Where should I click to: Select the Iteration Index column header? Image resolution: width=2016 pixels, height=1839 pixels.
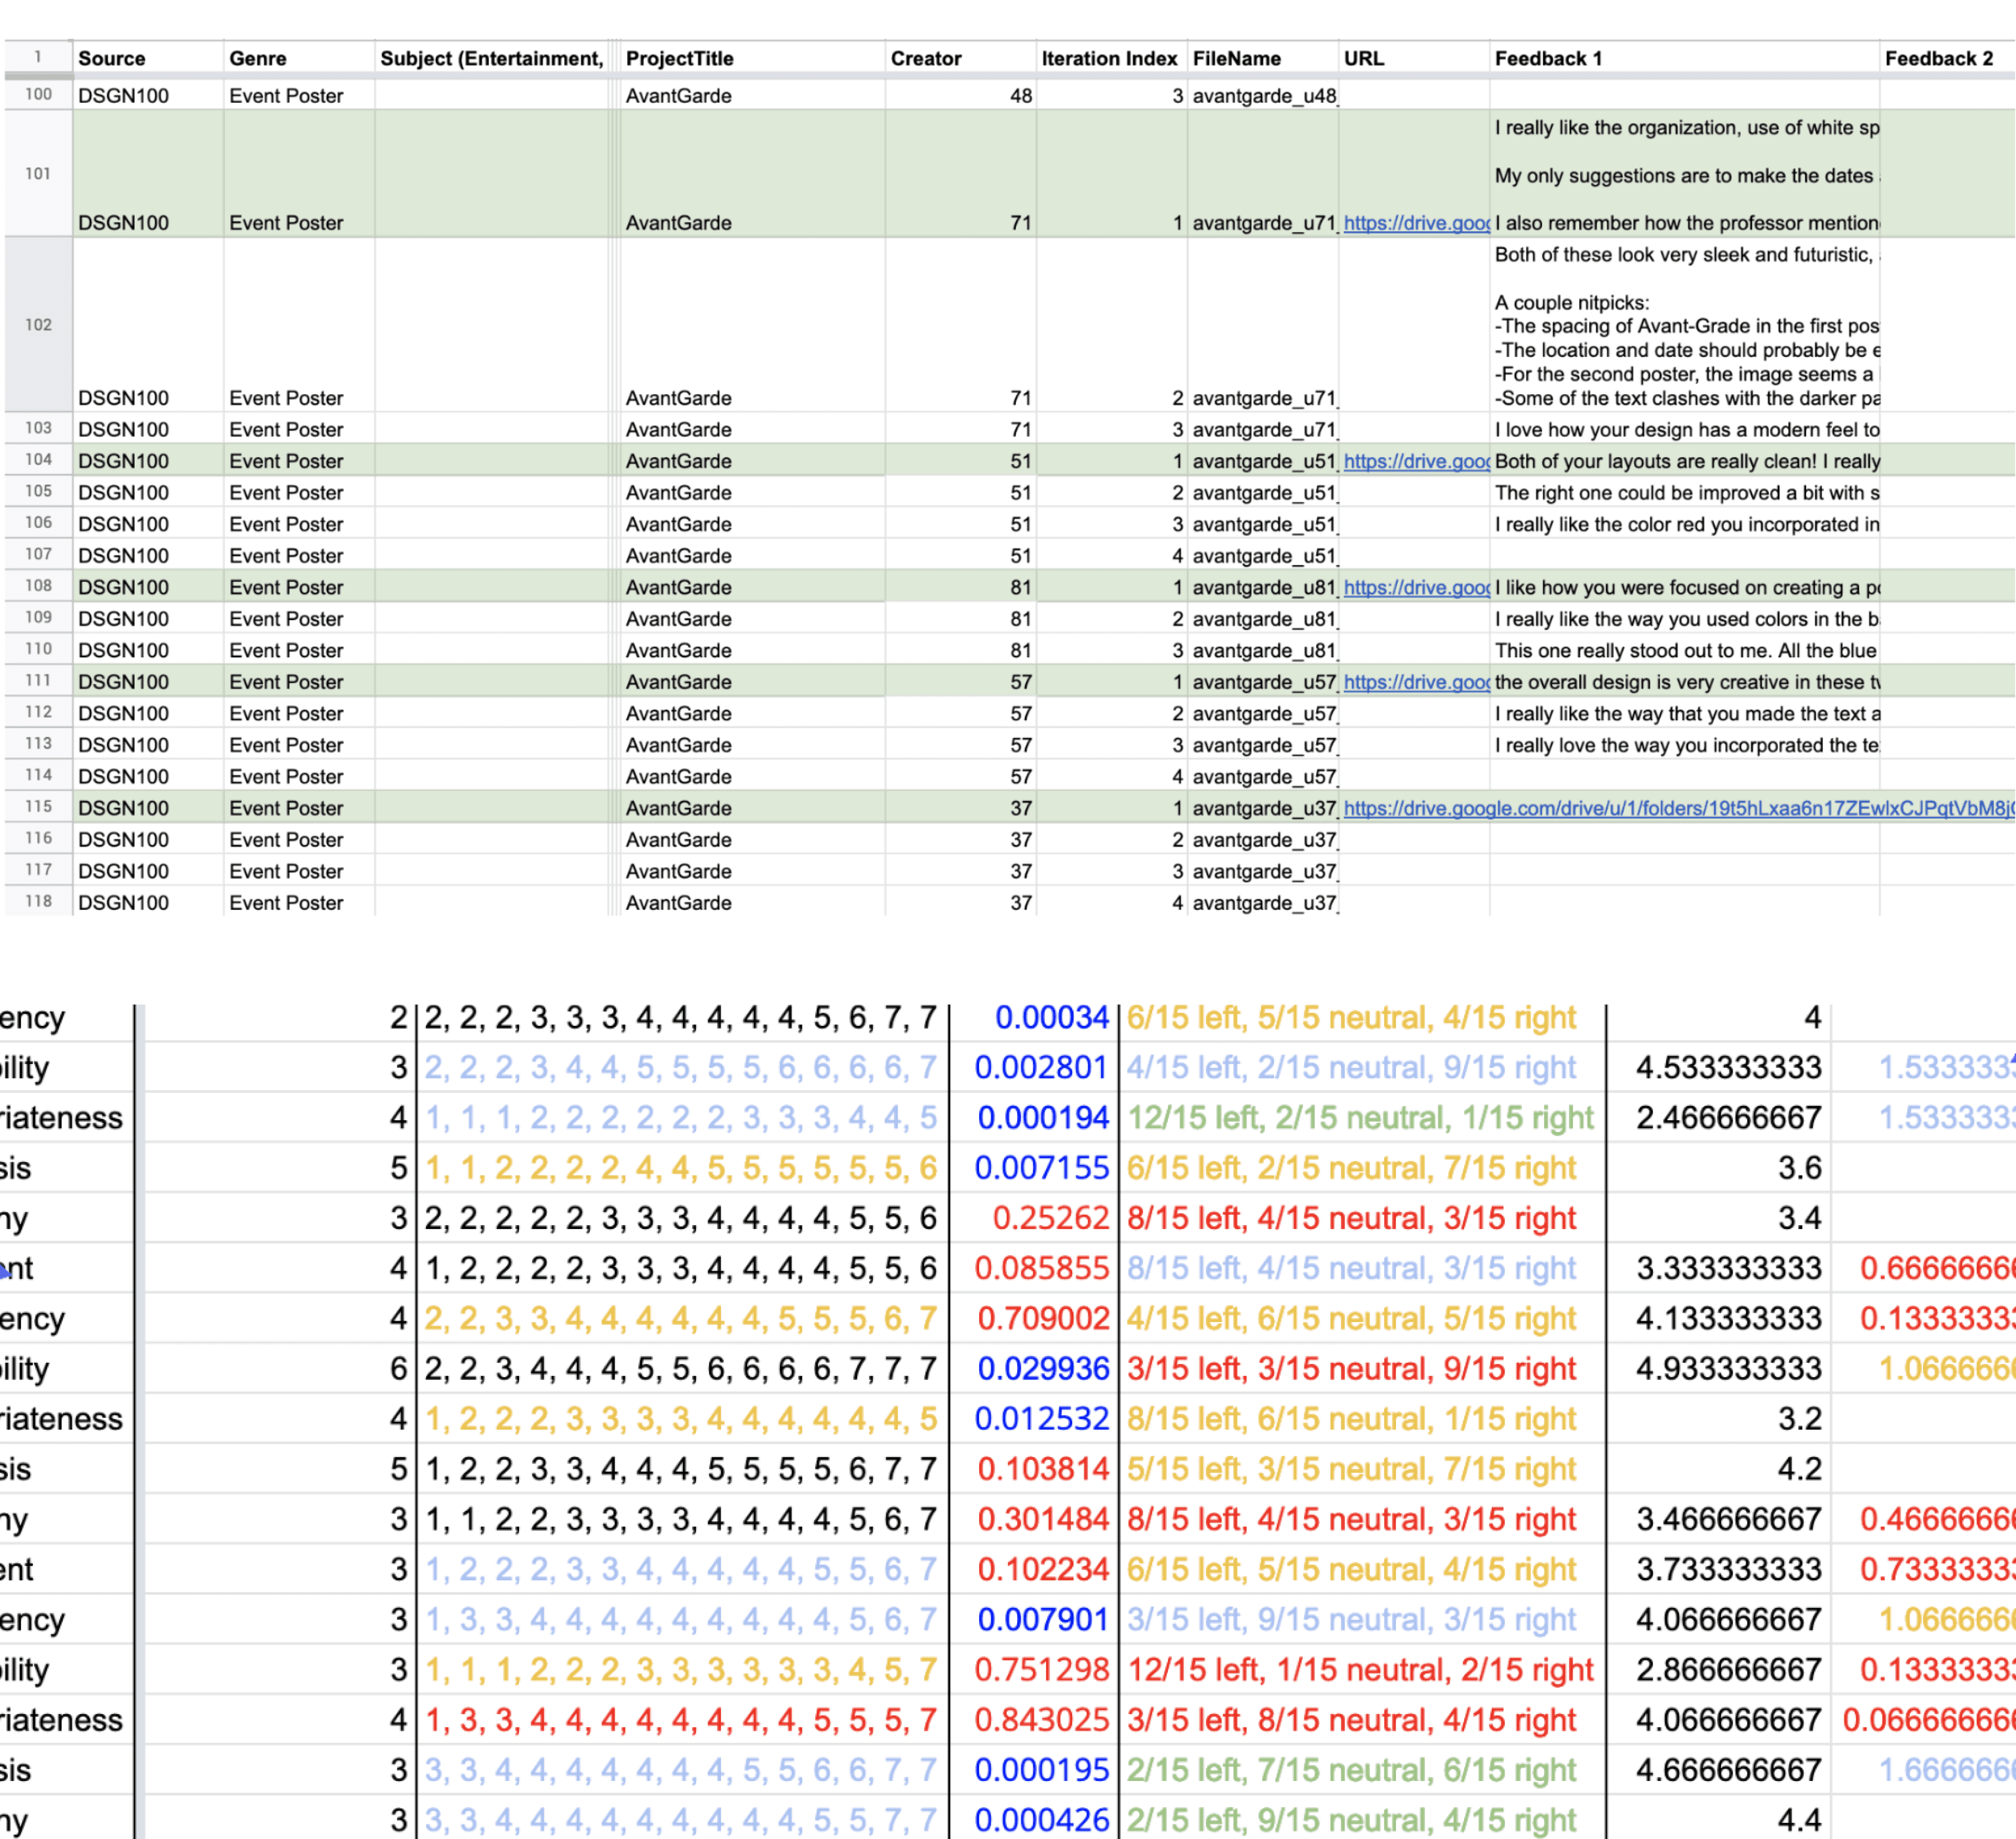tap(1111, 58)
